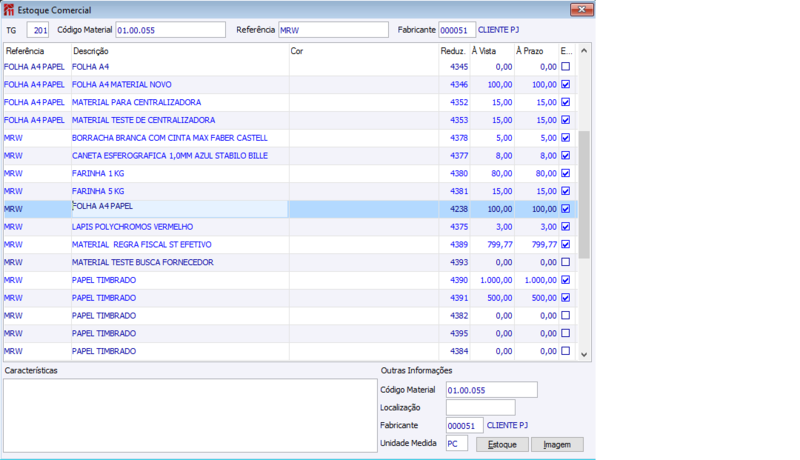
Task: Click the Referência search field with MRW
Action: [x=333, y=30]
